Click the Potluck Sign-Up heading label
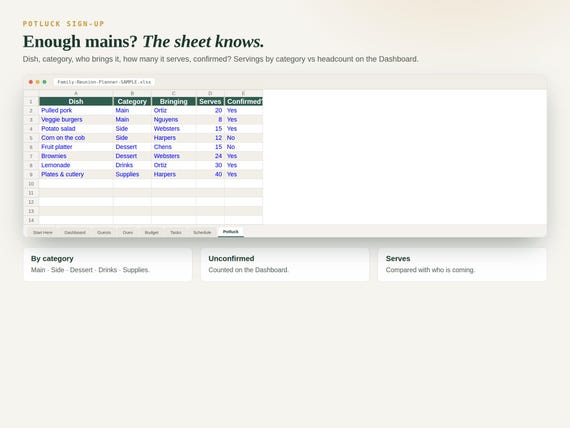 pyautogui.click(x=63, y=24)
